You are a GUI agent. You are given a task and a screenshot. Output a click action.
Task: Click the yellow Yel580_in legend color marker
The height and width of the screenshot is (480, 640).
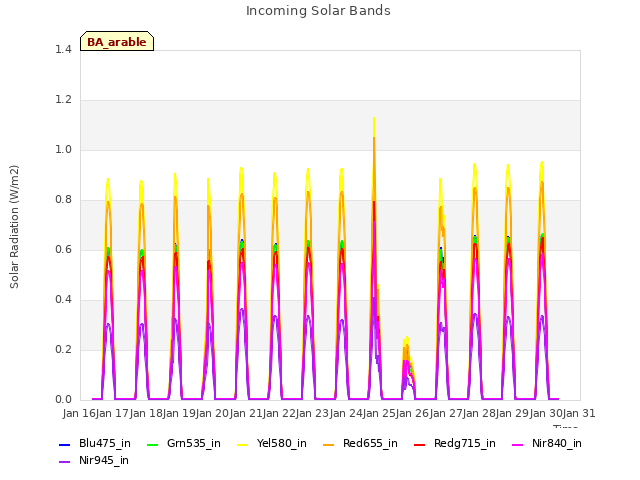[242, 444]
